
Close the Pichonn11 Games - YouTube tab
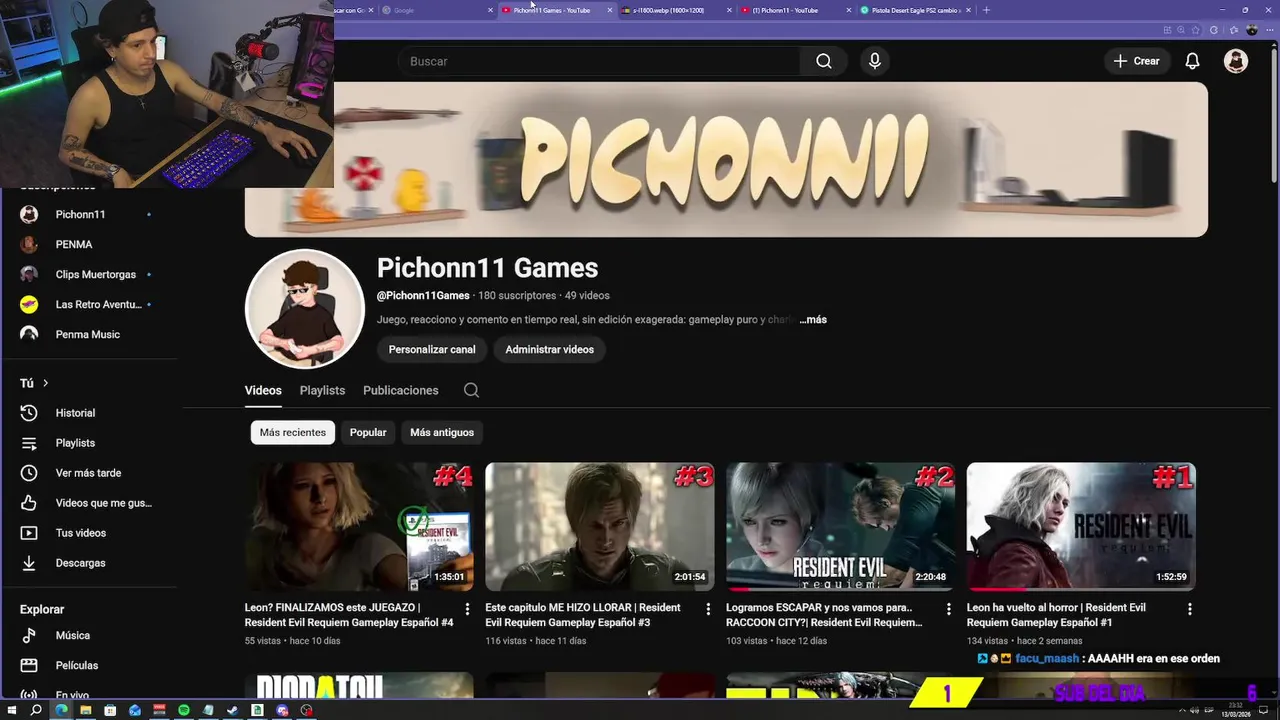click(610, 10)
